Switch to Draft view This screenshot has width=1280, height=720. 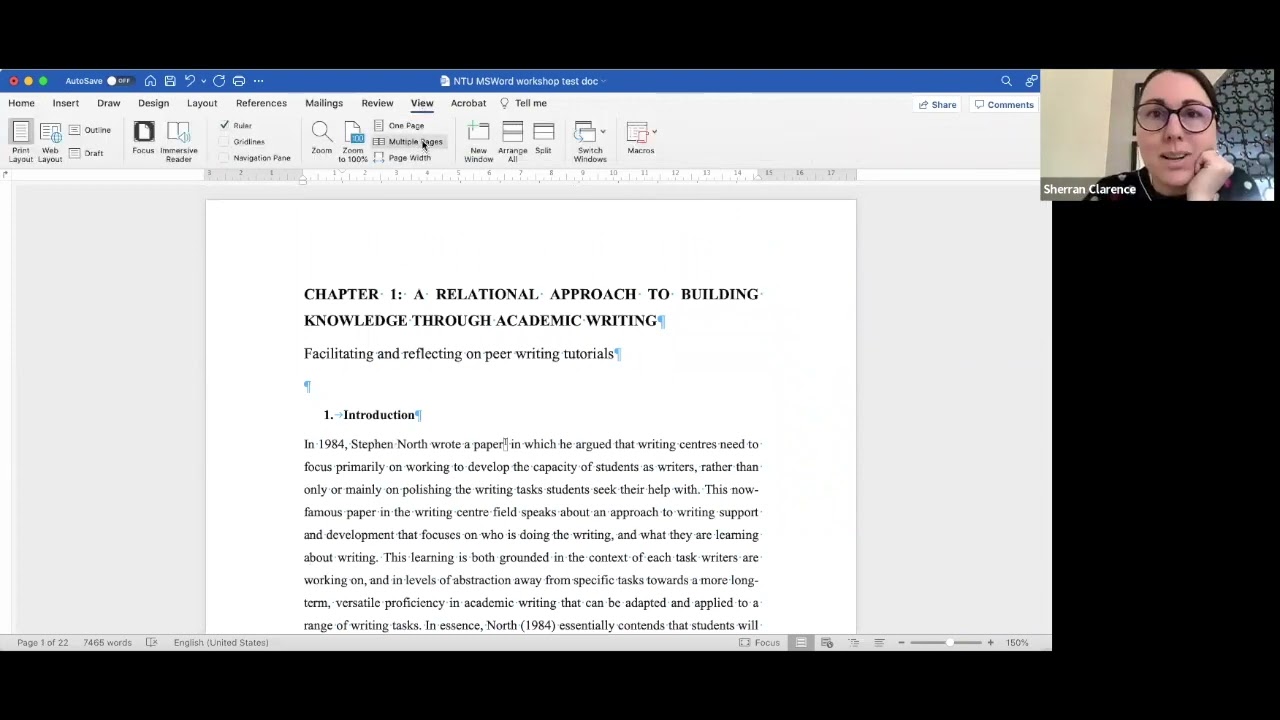[86, 153]
